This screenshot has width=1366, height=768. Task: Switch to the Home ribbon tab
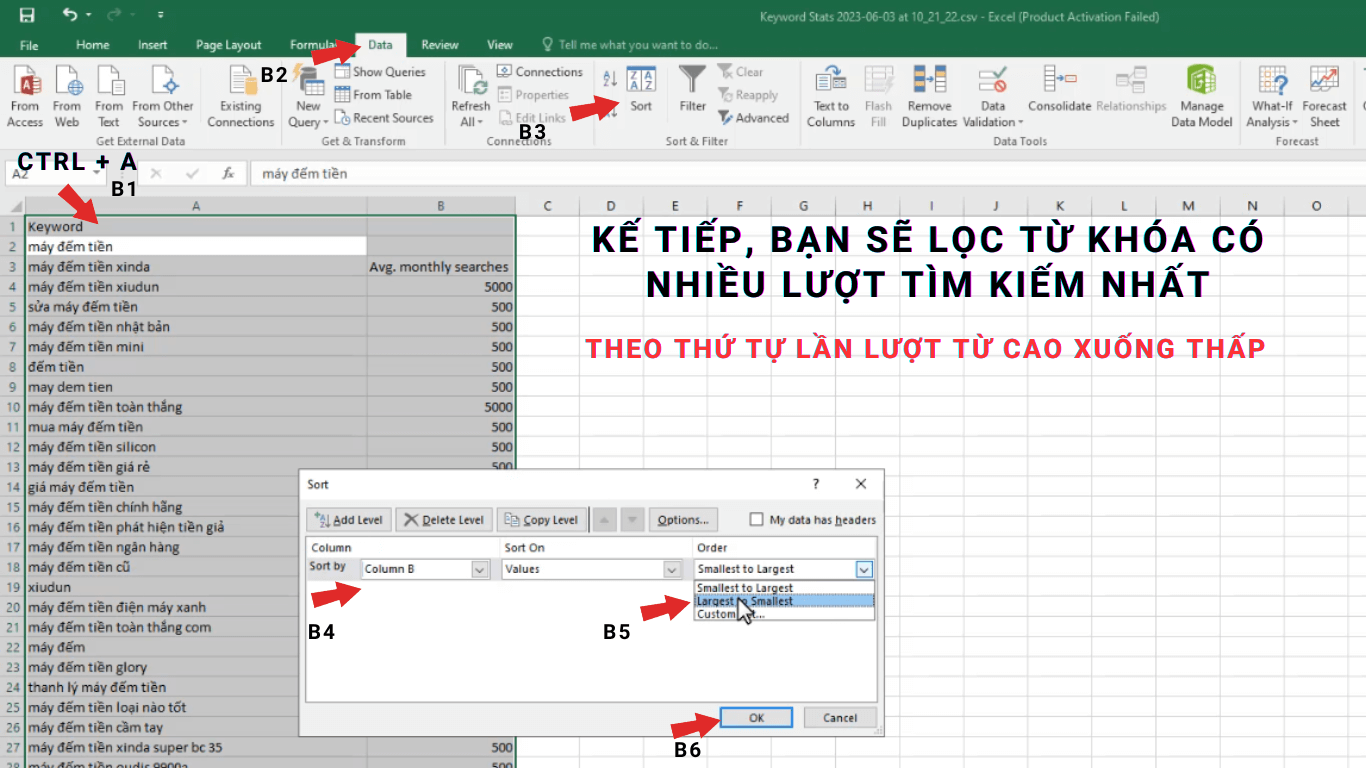pyautogui.click(x=92, y=44)
